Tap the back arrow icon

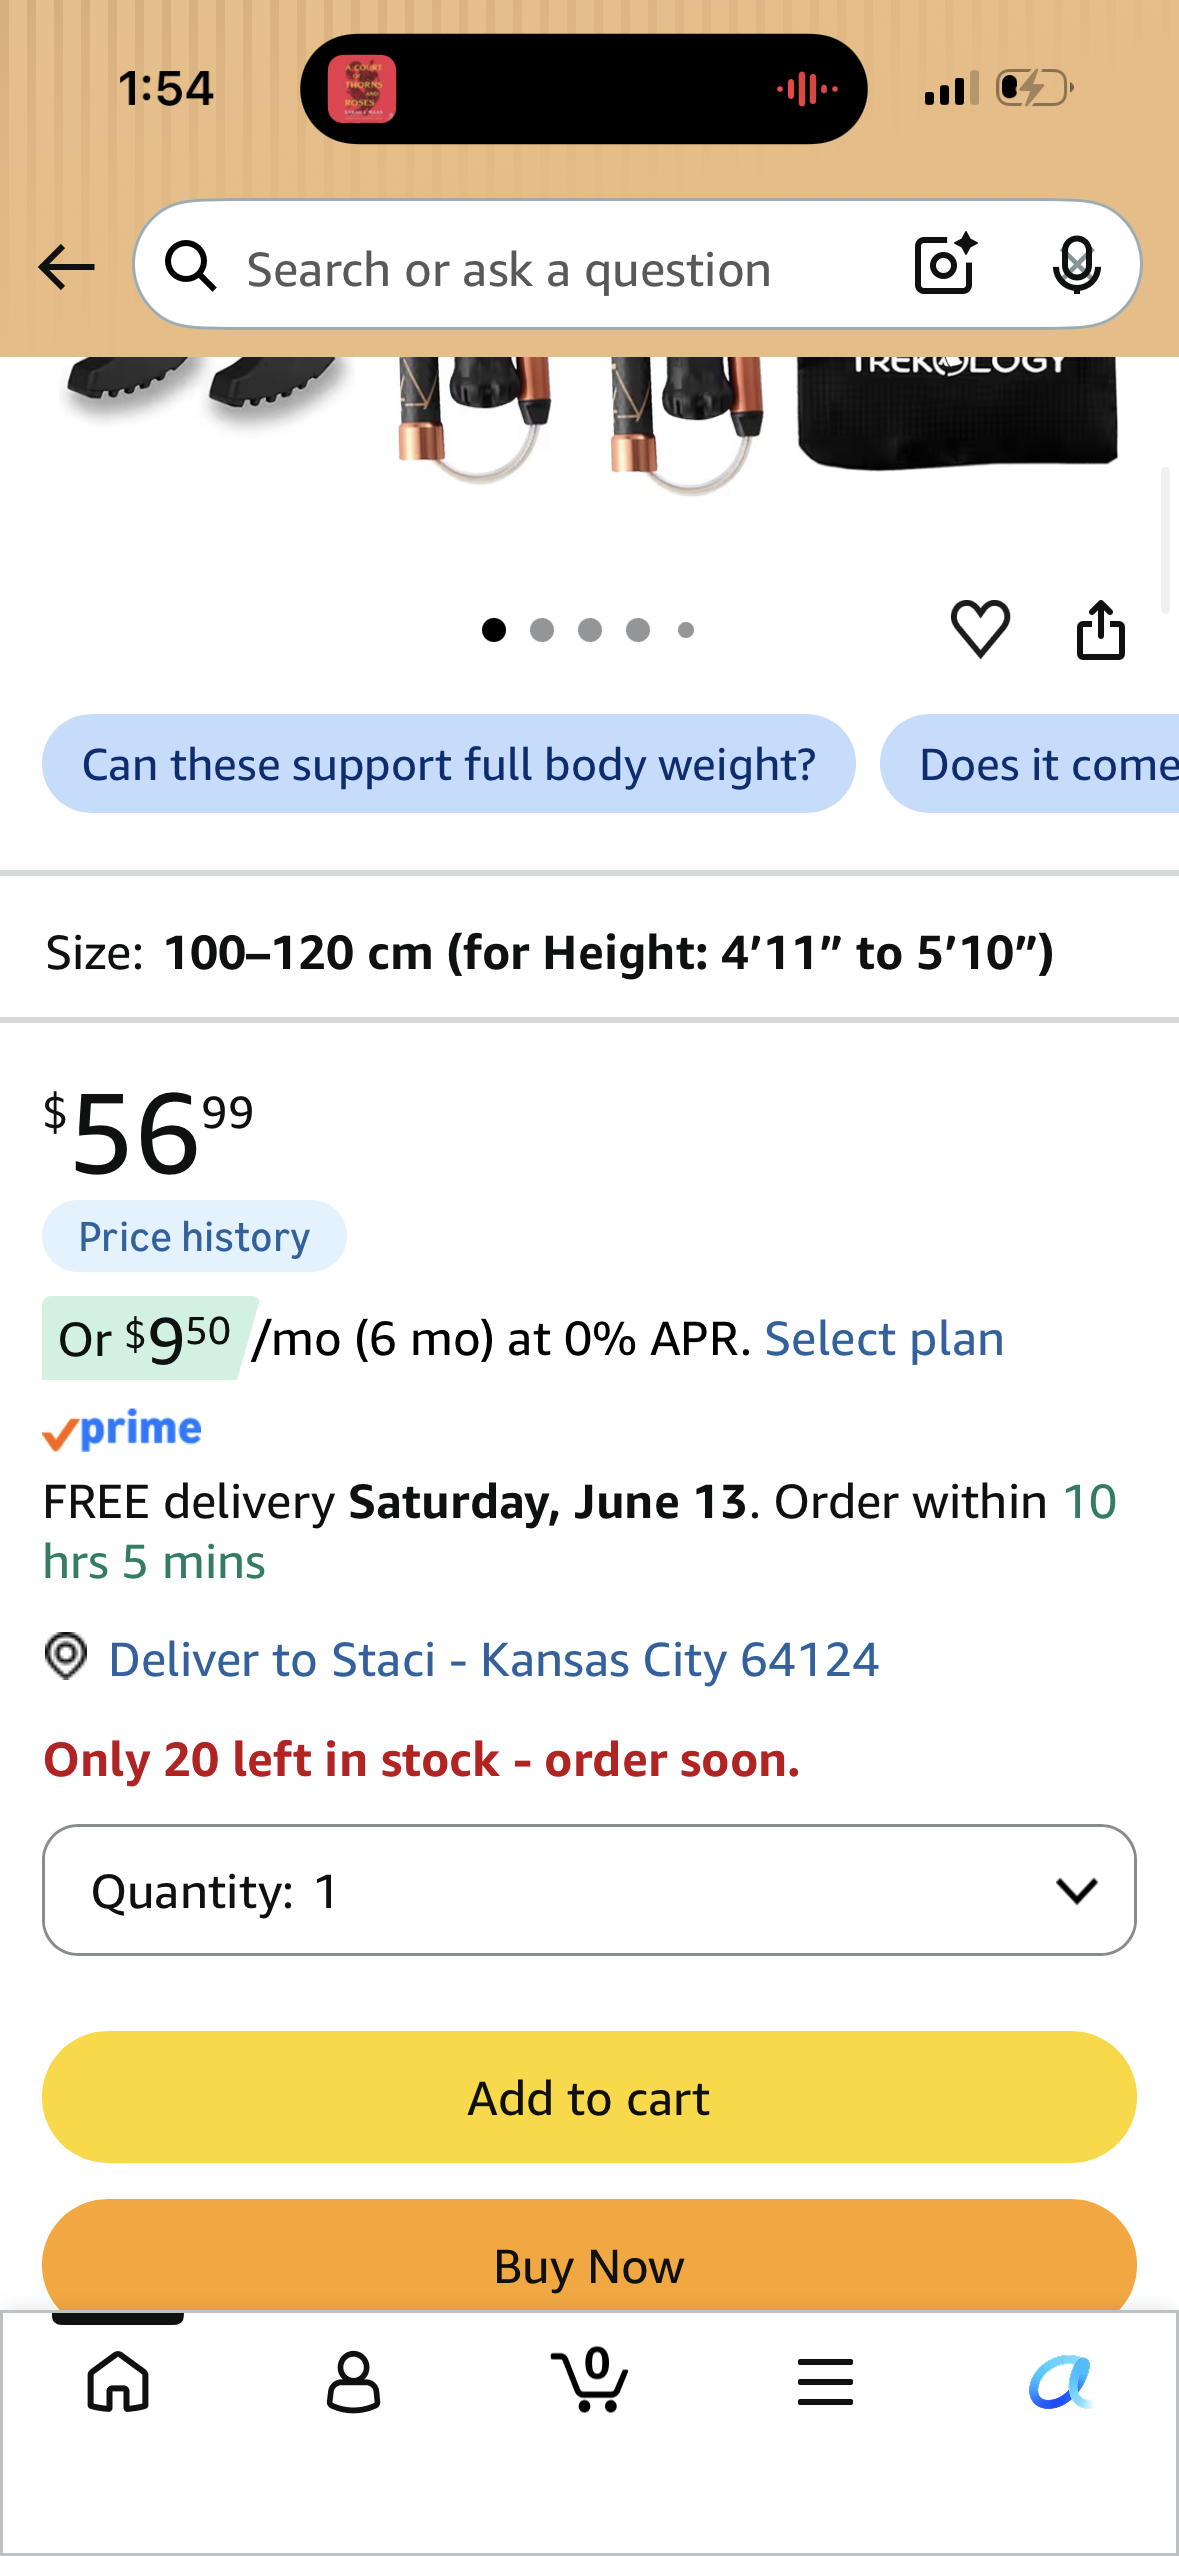tap(66, 267)
